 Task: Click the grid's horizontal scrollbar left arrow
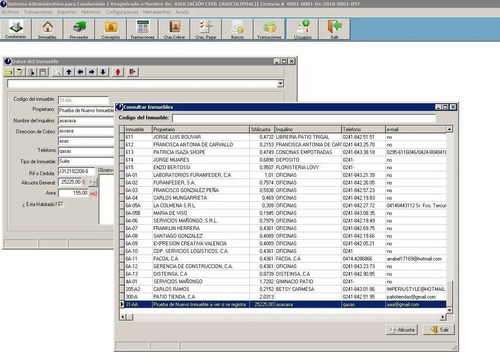(123, 317)
